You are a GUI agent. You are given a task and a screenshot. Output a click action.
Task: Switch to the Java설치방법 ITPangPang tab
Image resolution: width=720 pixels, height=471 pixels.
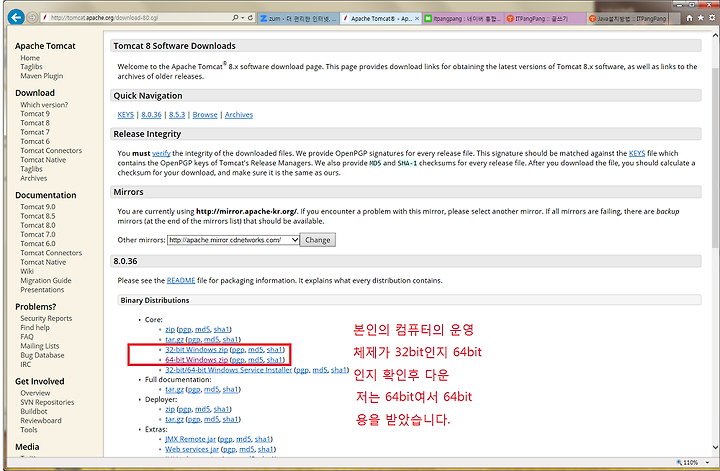coord(627,18)
